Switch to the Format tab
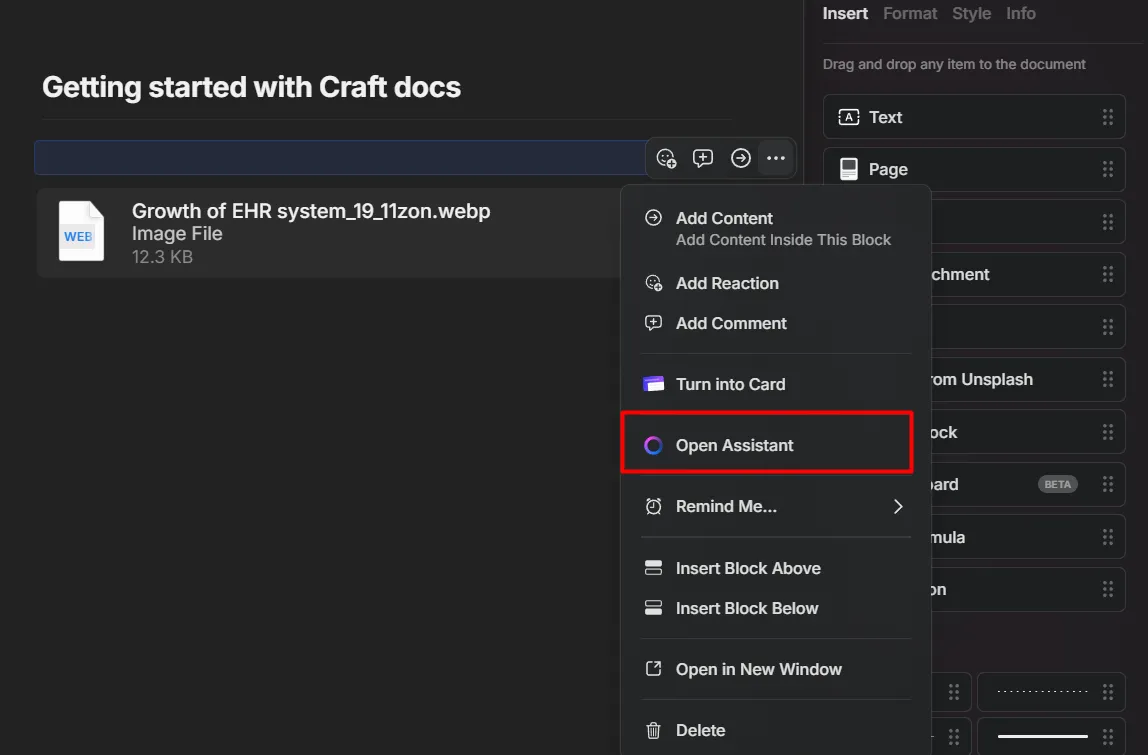This screenshot has height=755, width=1148. pos(910,14)
